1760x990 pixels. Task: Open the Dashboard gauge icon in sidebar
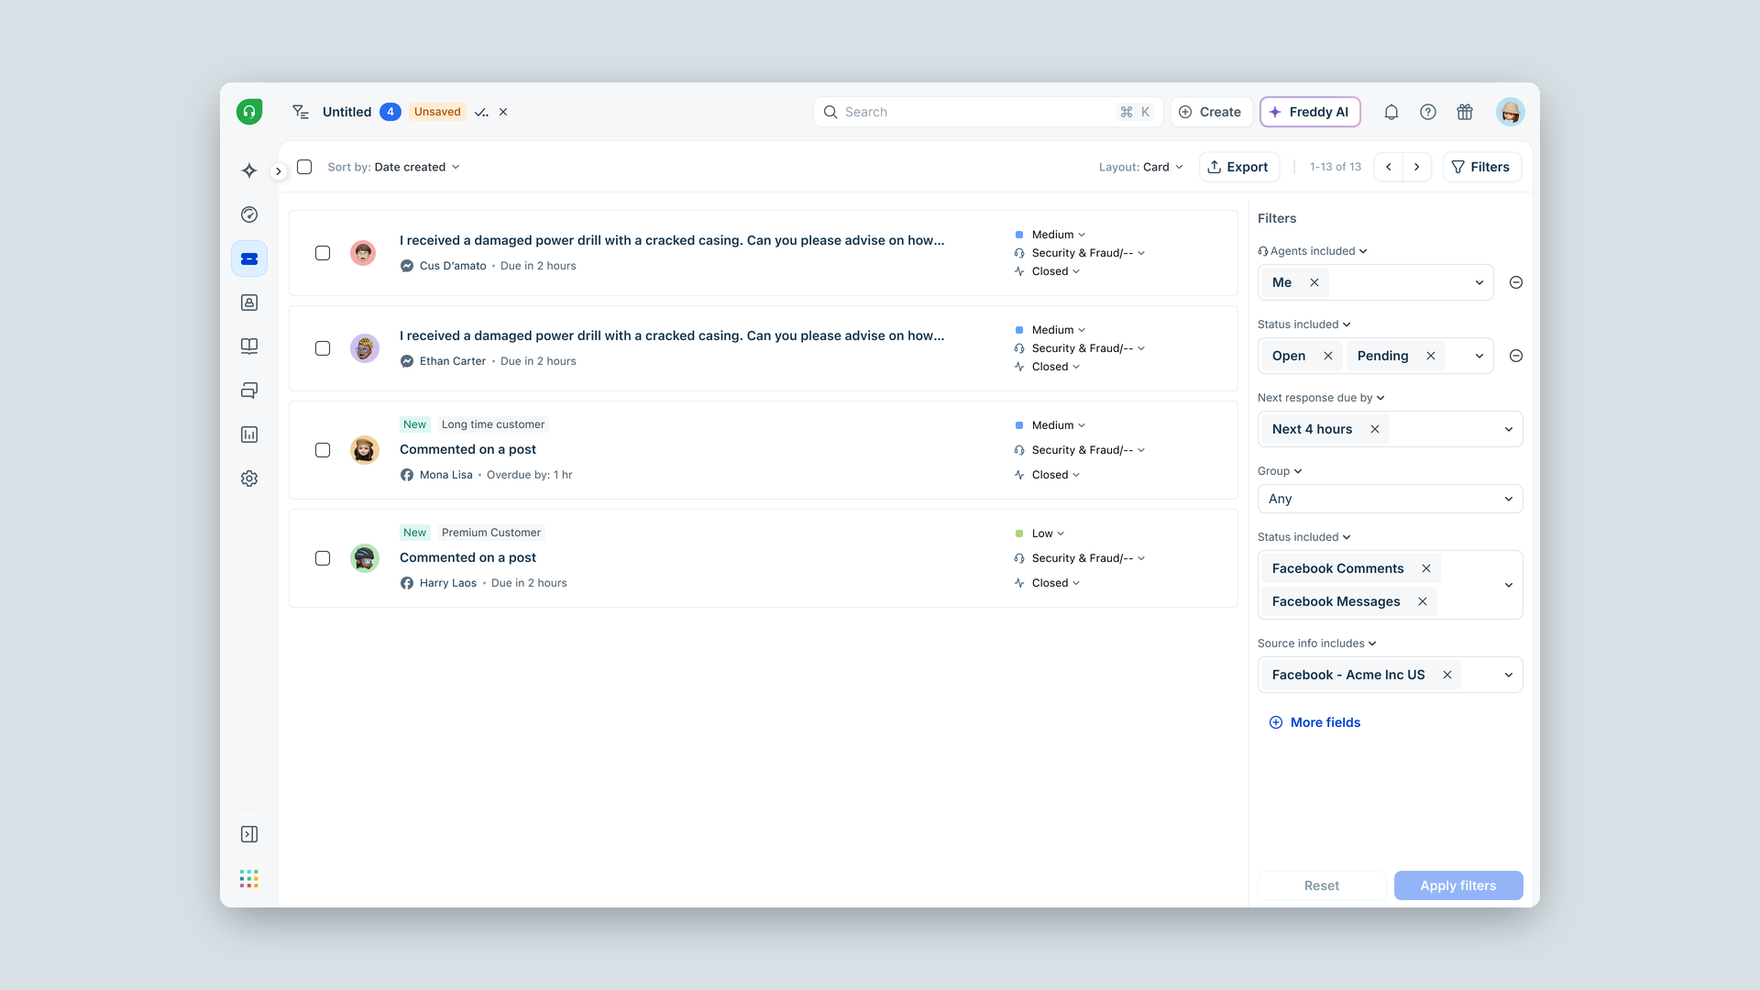249,215
